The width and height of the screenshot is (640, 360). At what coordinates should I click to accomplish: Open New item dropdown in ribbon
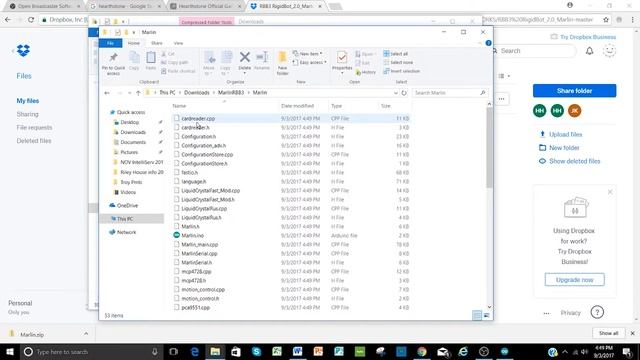(x=308, y=53)
